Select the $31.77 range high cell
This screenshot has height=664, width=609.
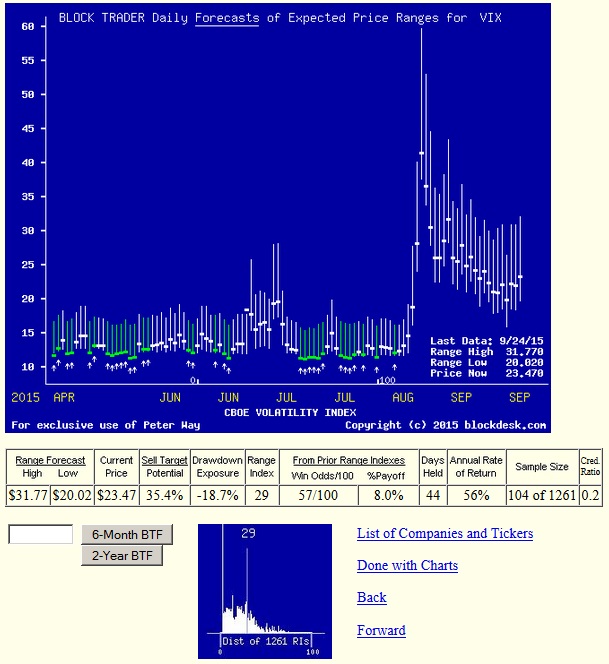[28, 495]
